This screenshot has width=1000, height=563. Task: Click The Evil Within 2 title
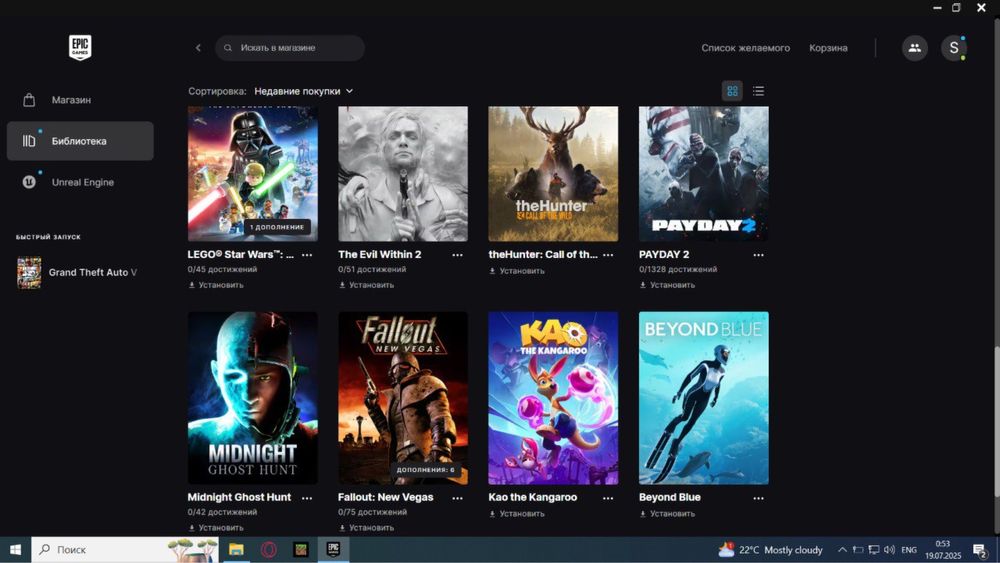click(x=380, y=254)
